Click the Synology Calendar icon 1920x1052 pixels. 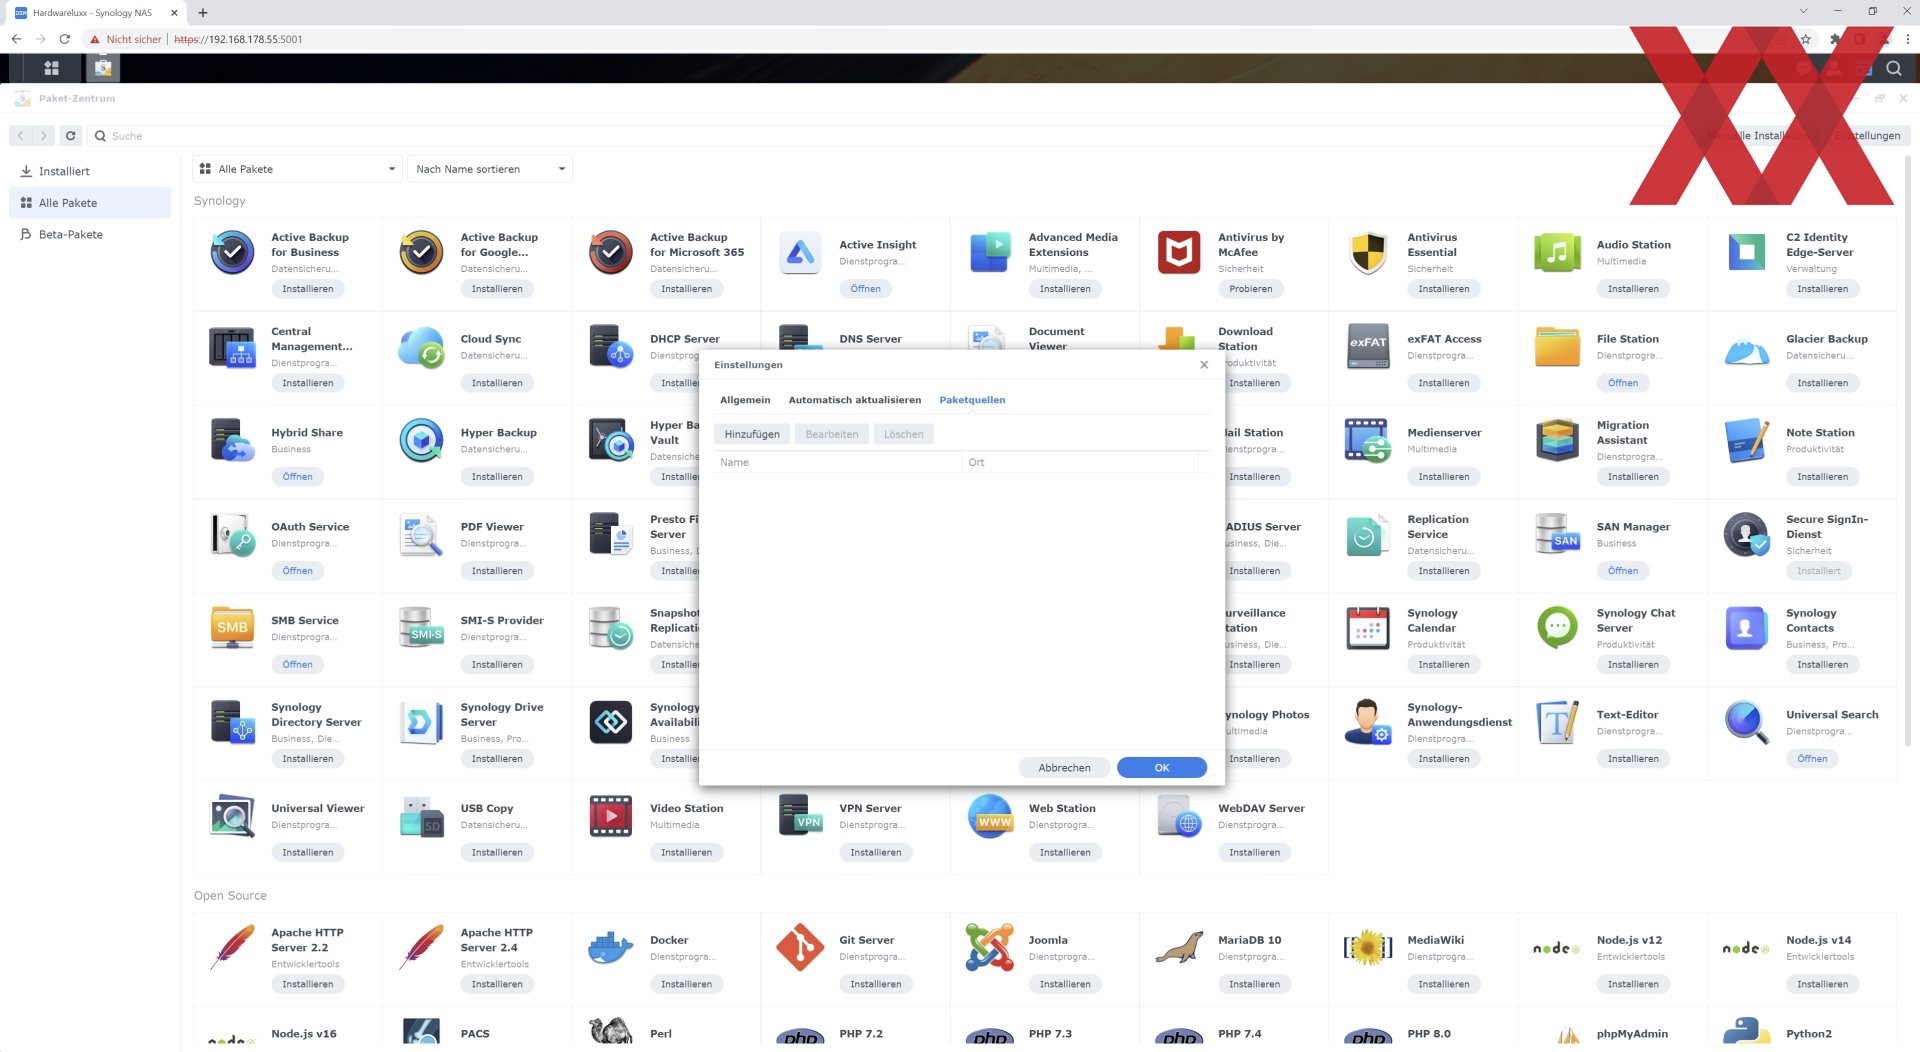pyautogui.click(x=1368, y=629)
